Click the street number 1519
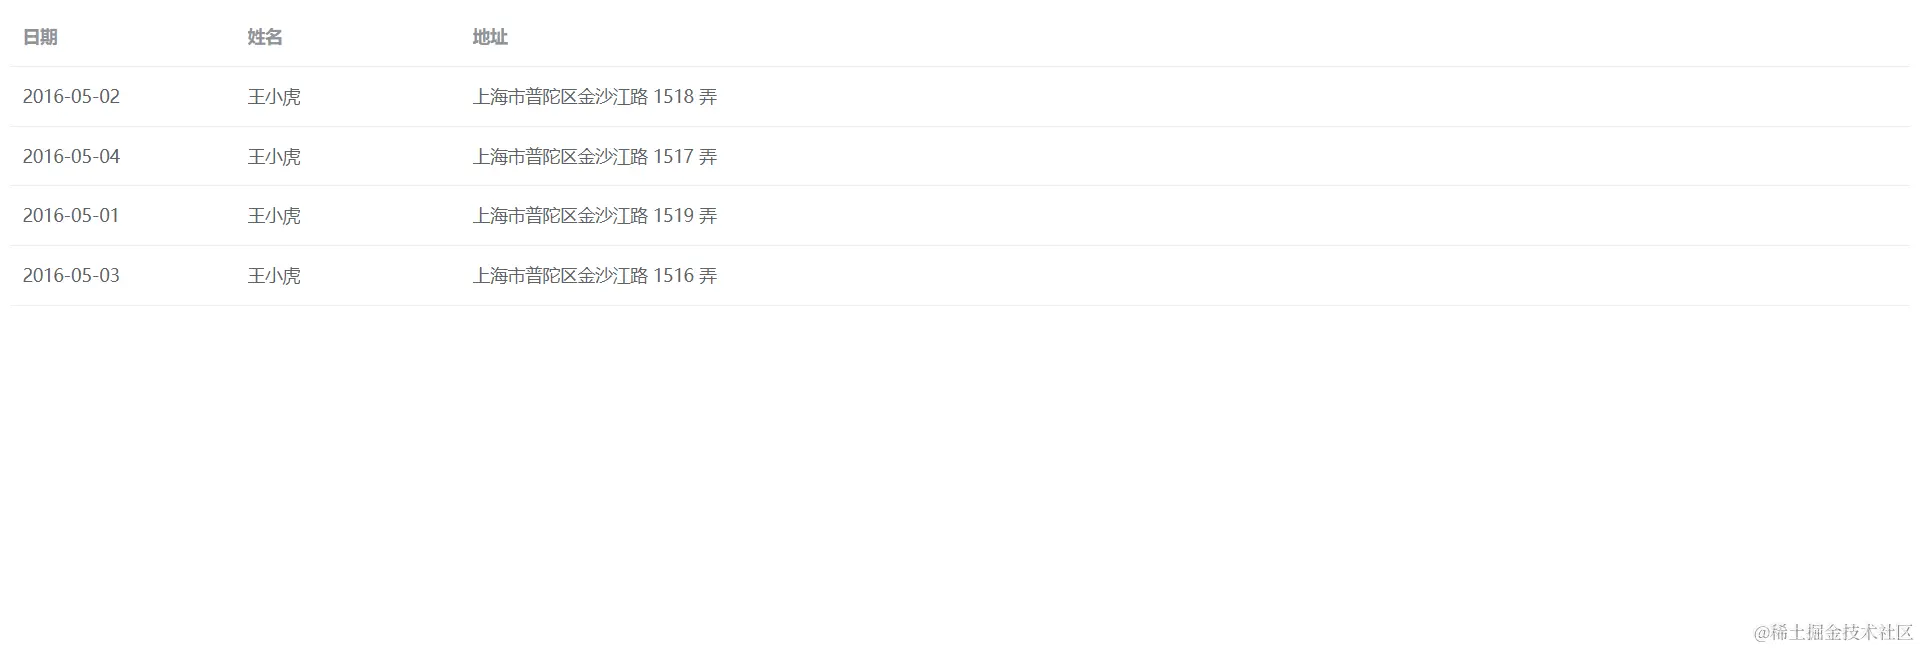The width and height of the screenshot is (1920, 649). point(673,216)
